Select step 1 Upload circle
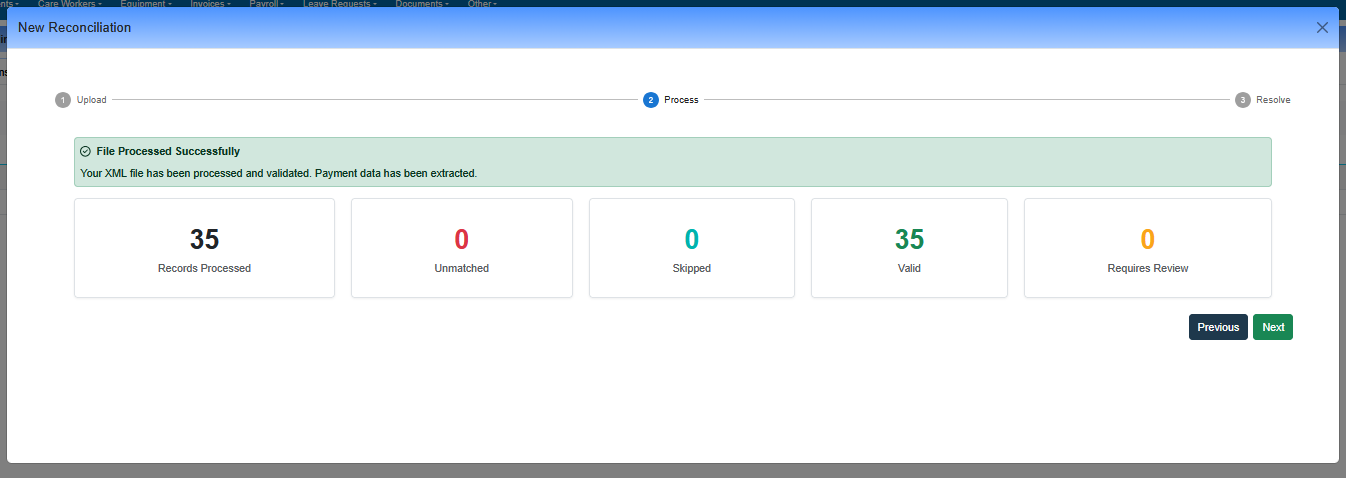The height and width of the screenshot is (478, 1346). [63, 100]
